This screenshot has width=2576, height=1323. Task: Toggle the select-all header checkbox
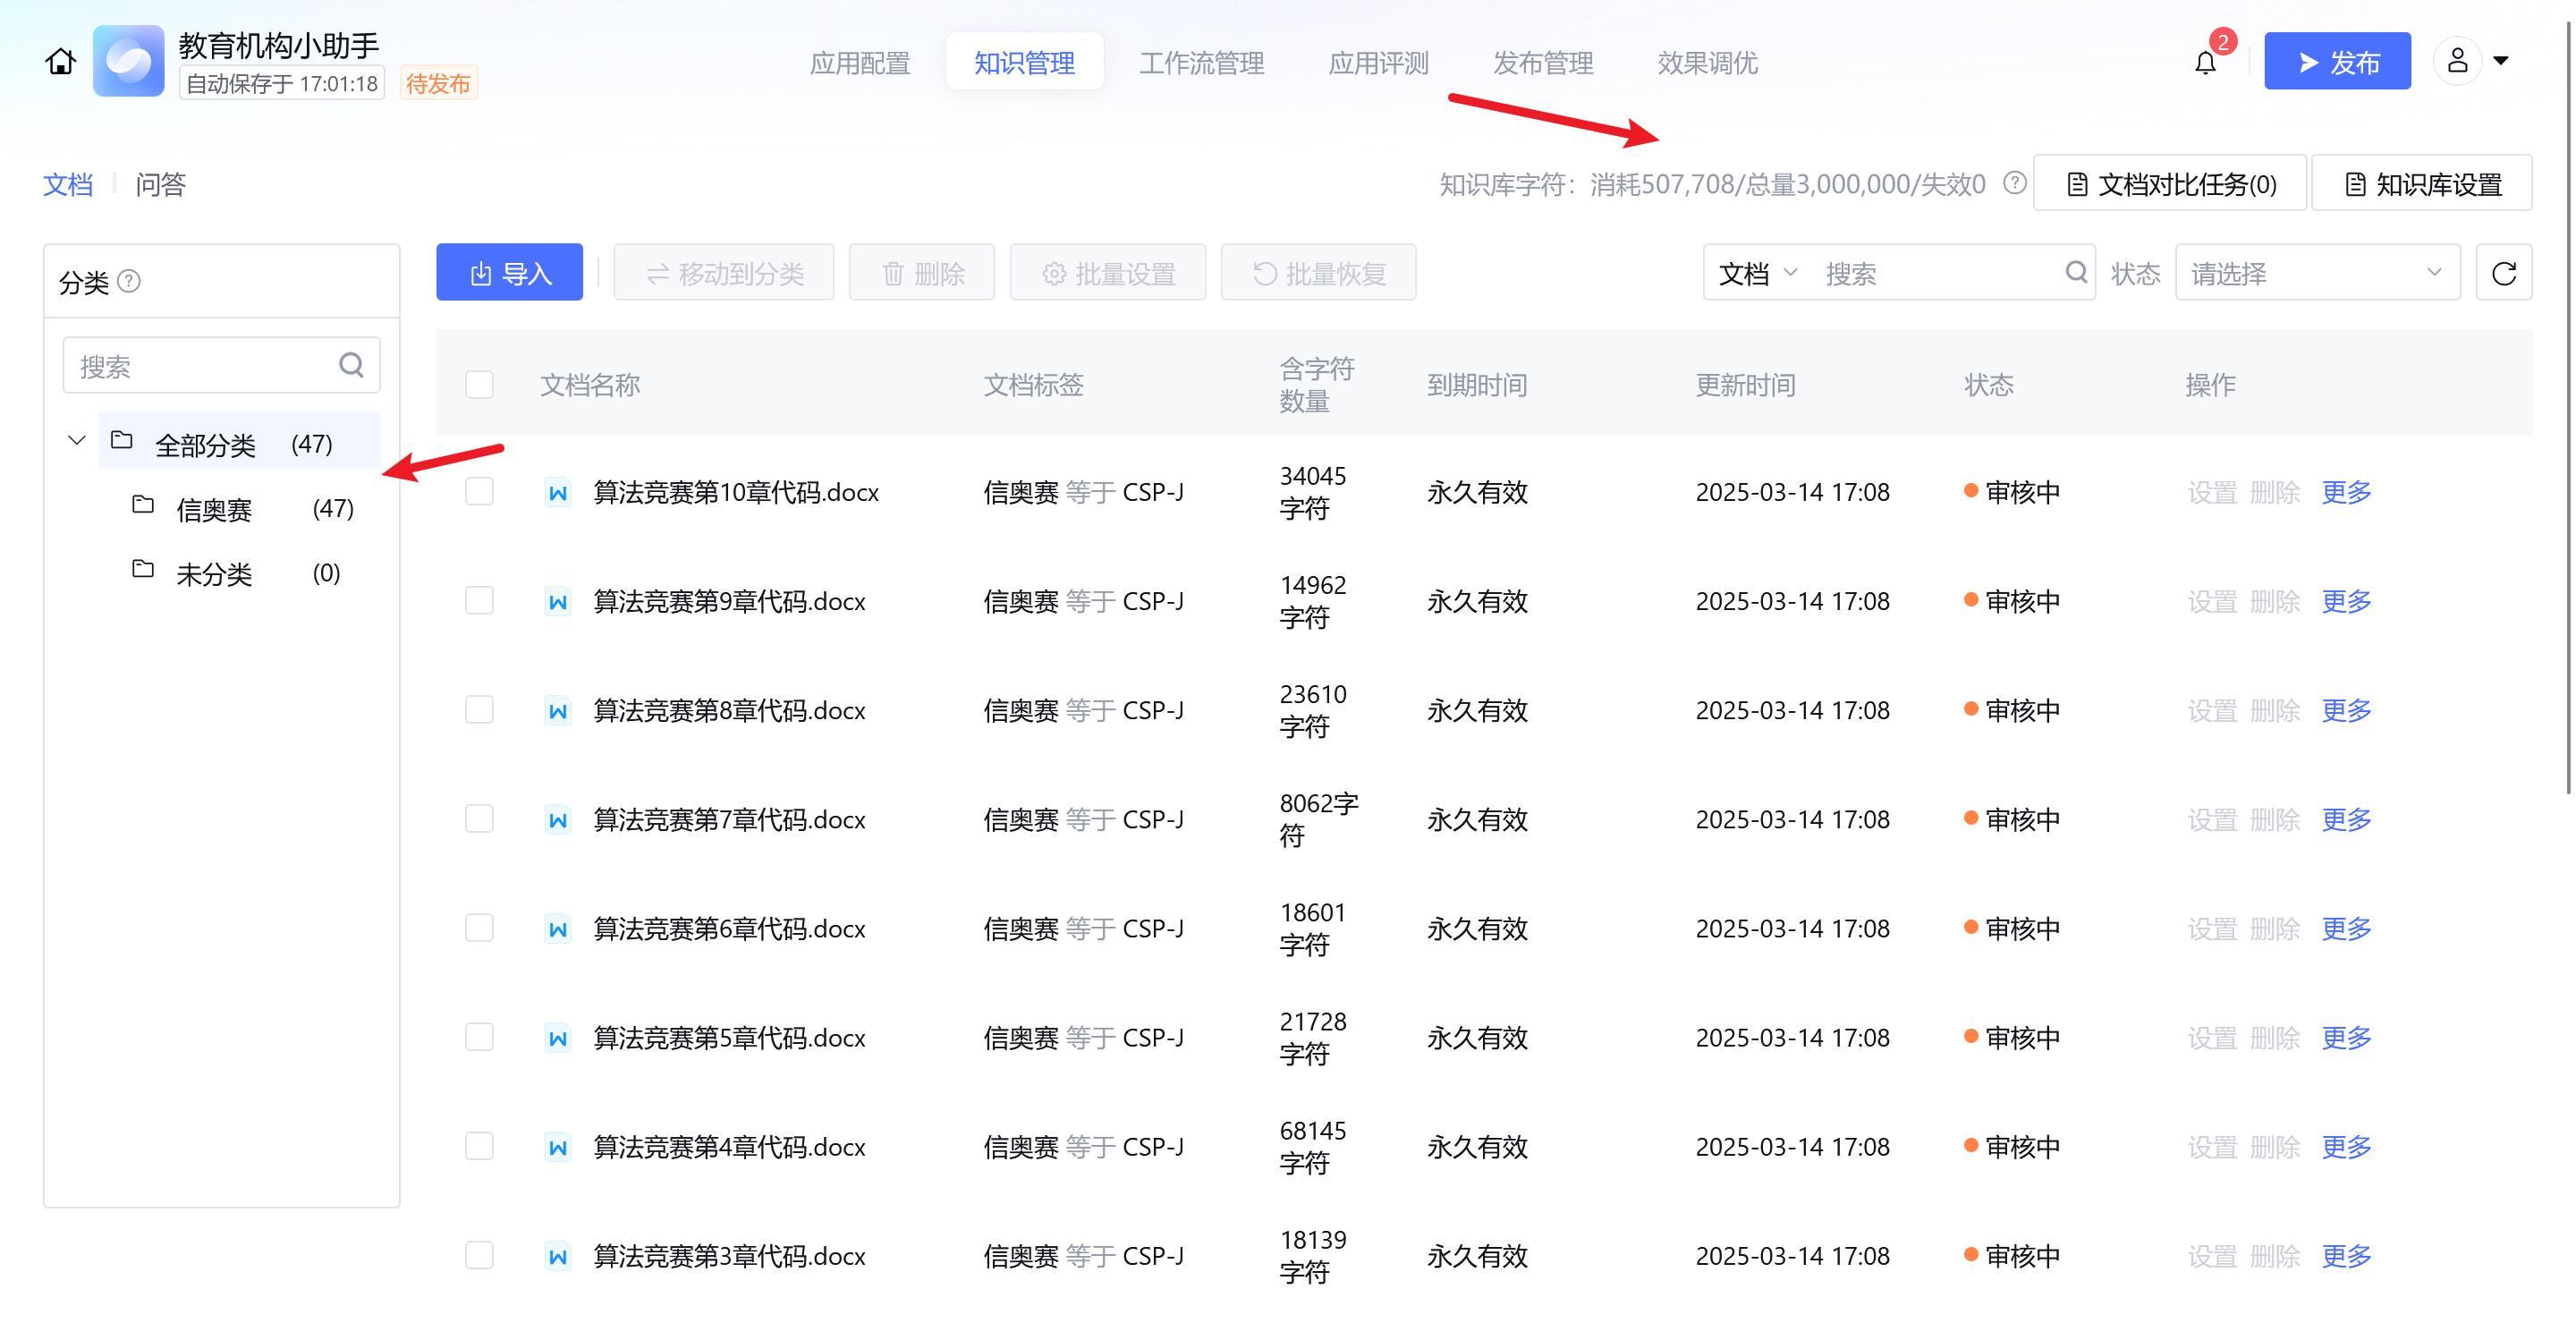[x=480, y=384]
